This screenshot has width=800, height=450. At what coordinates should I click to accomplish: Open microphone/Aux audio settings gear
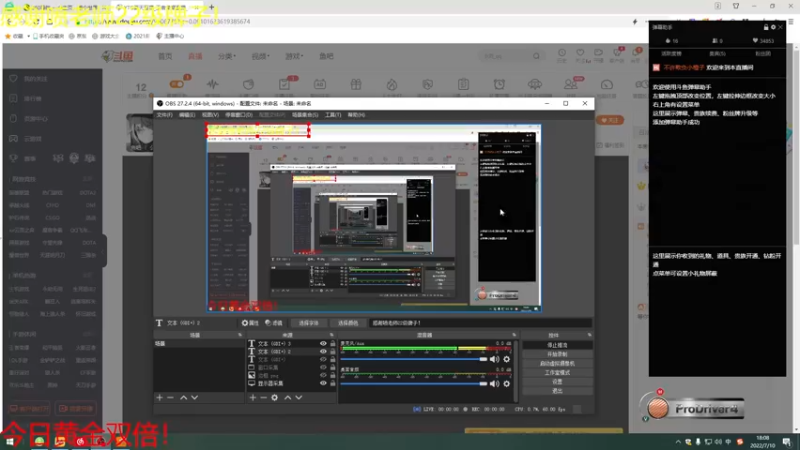[507, 359]
